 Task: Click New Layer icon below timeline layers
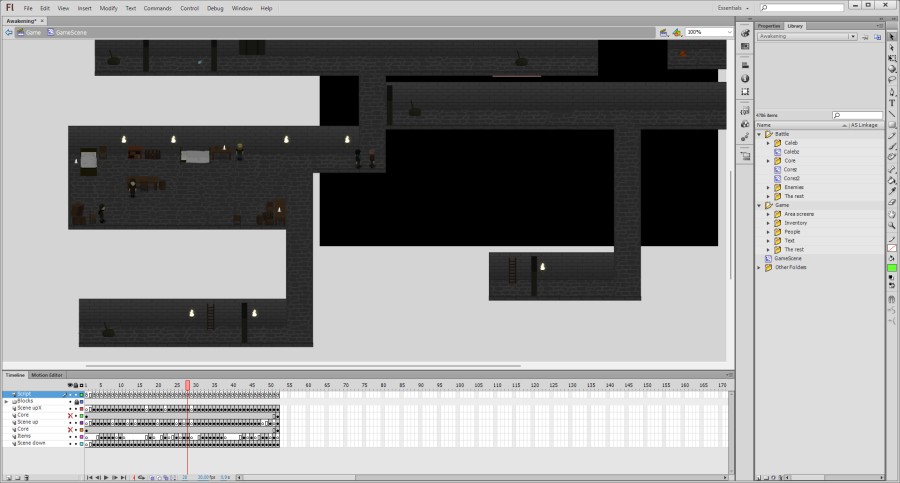click(6, 478)
